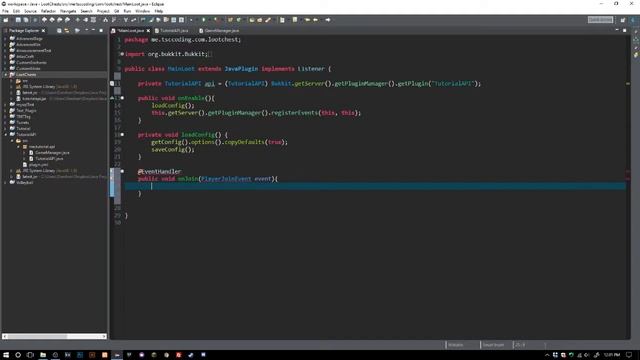Click the Open Perspective icon
The image size is (640, 360).
tap(623, 20)
